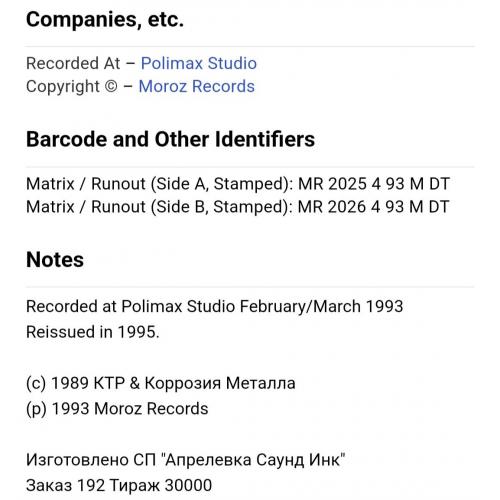Click the Side B matrix runout line
The image size is (500, 500).
(238, 207)
